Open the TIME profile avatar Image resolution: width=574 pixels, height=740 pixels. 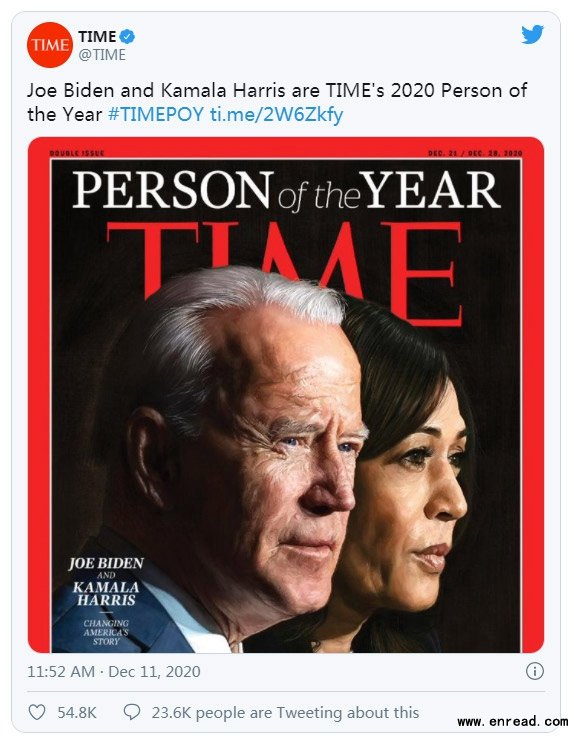point(50,45)
